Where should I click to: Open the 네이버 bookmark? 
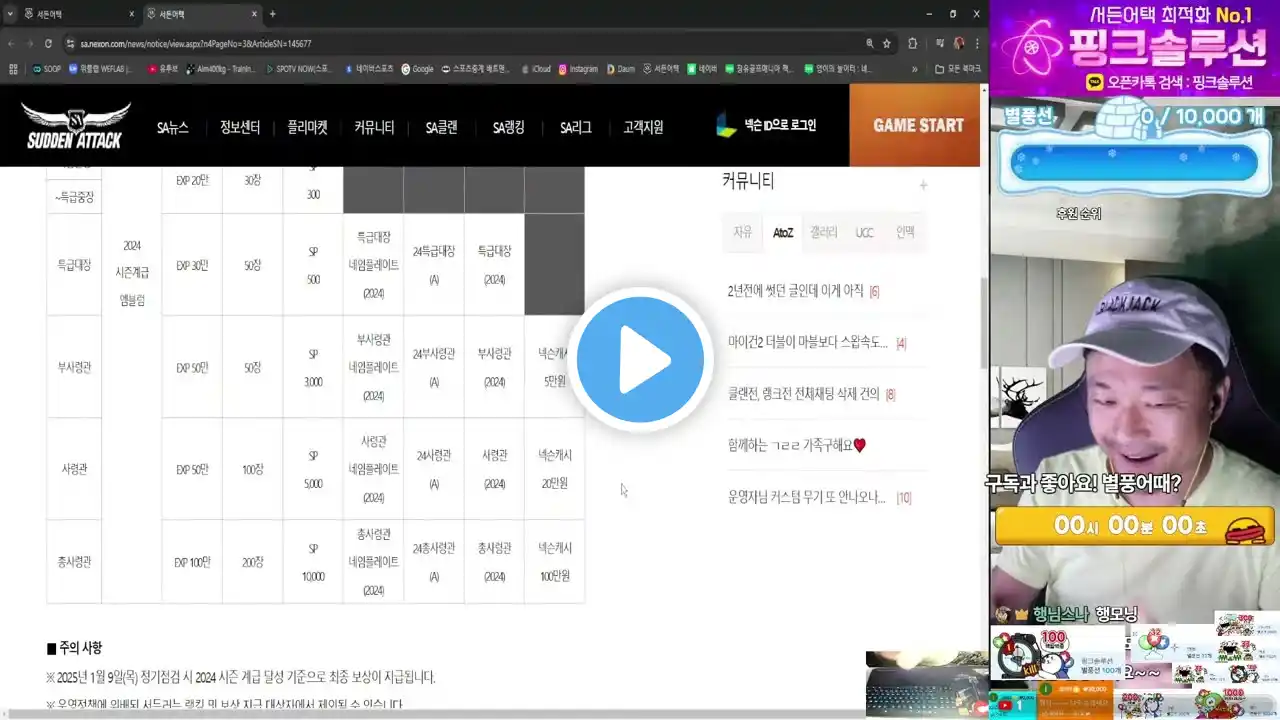702,69
